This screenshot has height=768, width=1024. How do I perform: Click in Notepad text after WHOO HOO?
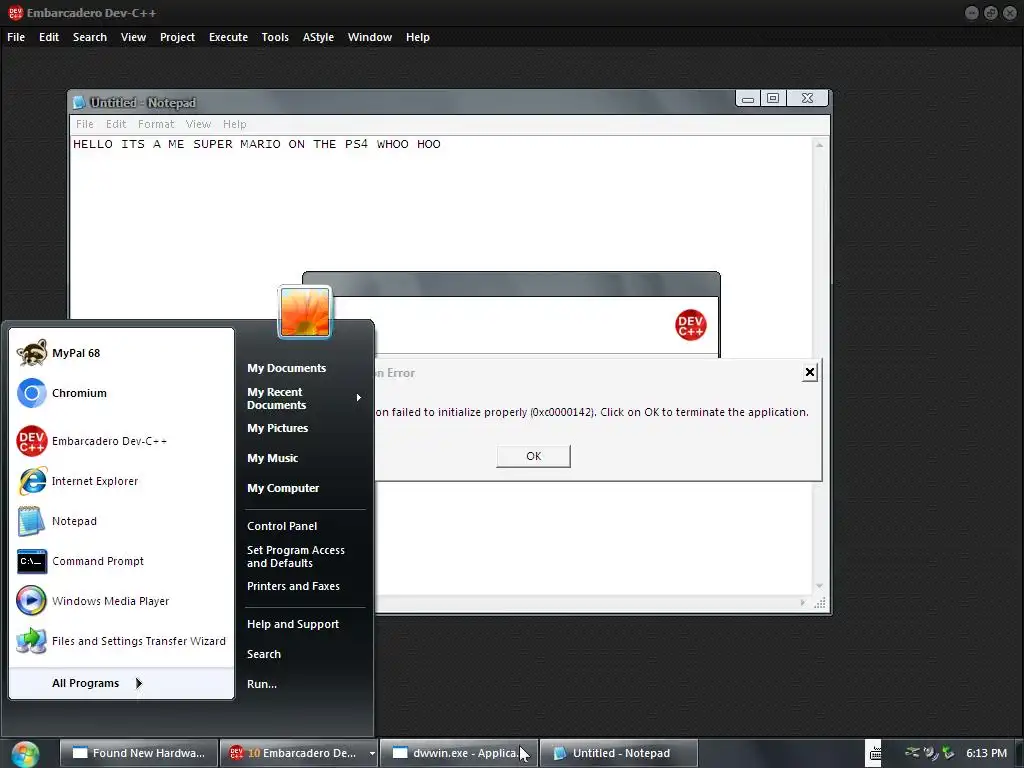443,144
